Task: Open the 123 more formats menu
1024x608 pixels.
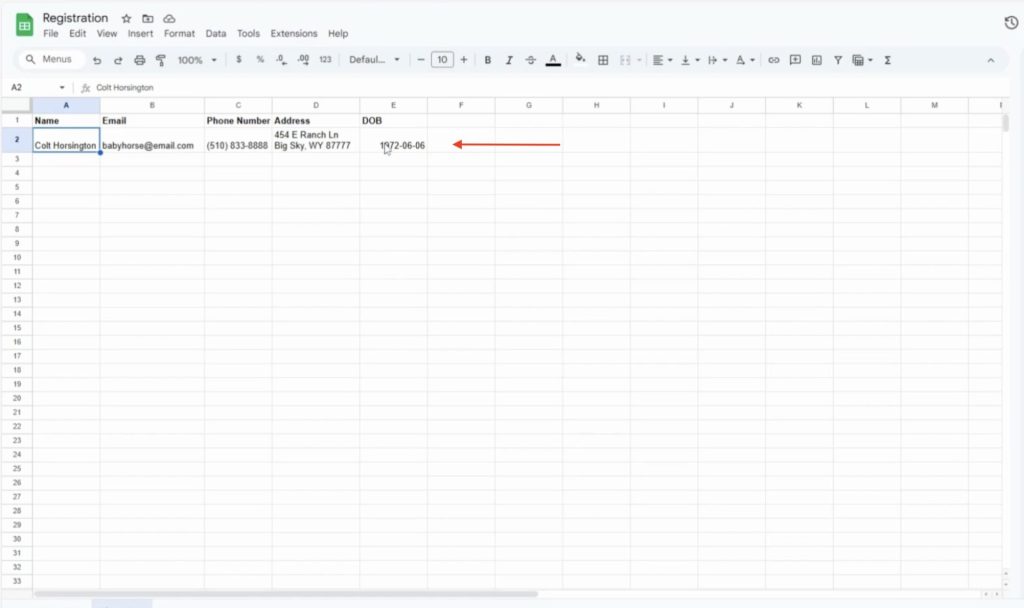Action: (x=325, y=59)
